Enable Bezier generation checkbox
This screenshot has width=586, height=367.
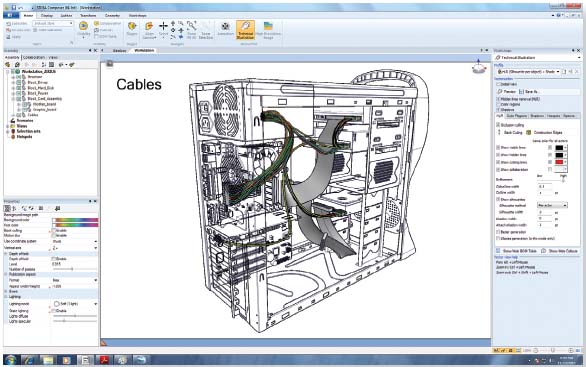(x=498, y=232)
